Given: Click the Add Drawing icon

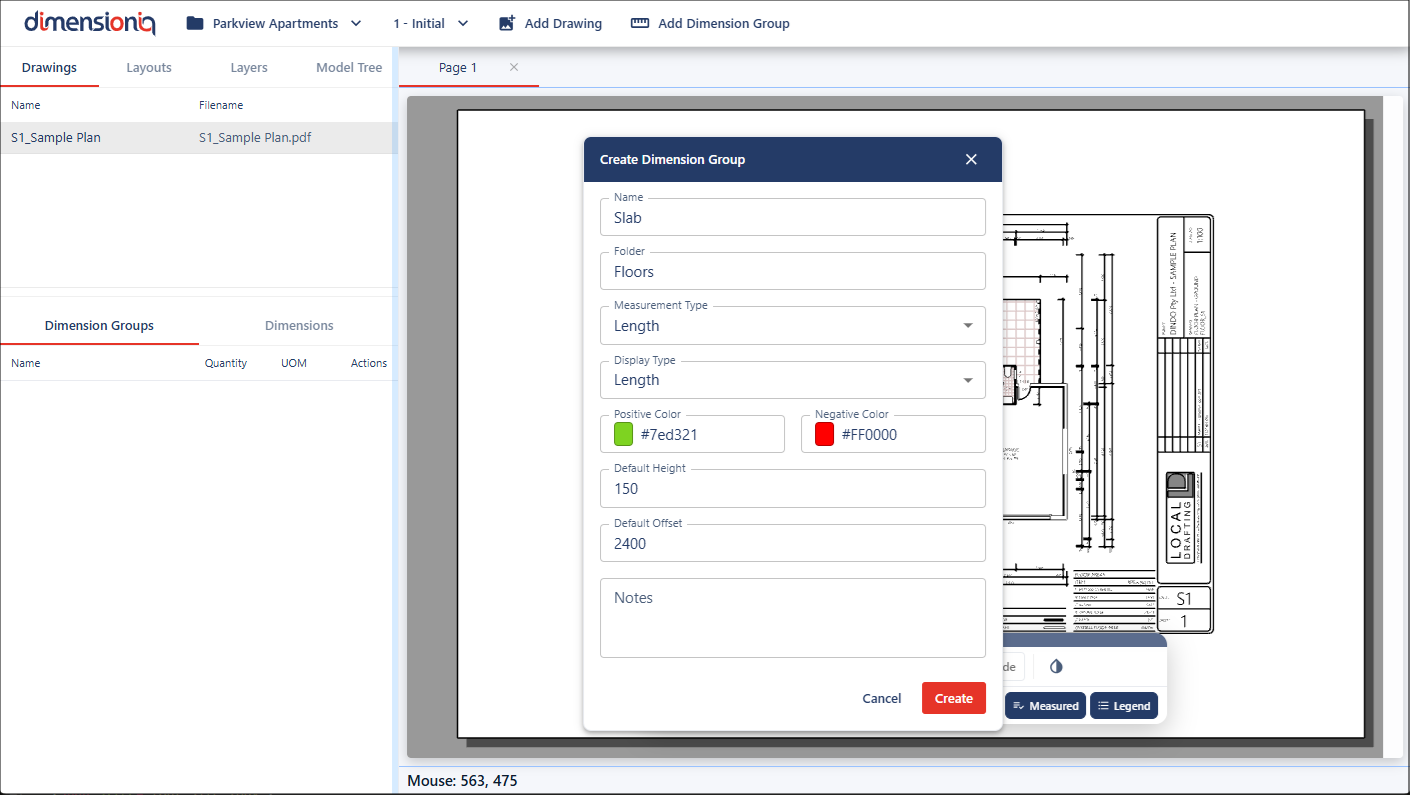Looking at the screenshot, I should 507,23.
